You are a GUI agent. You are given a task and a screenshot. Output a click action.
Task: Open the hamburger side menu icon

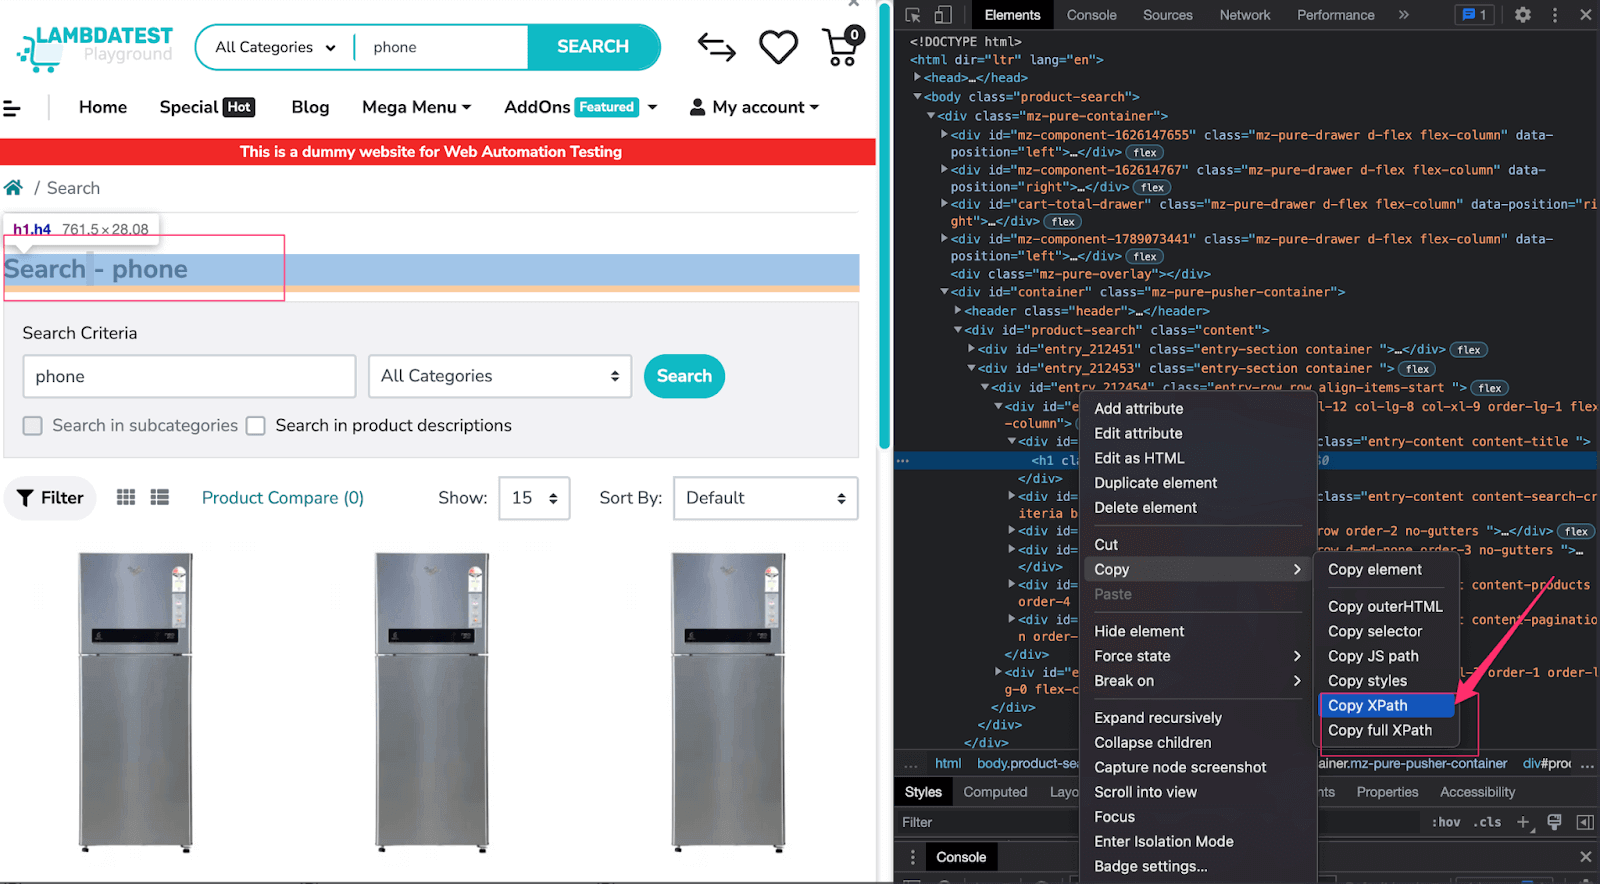click(12, 108)
